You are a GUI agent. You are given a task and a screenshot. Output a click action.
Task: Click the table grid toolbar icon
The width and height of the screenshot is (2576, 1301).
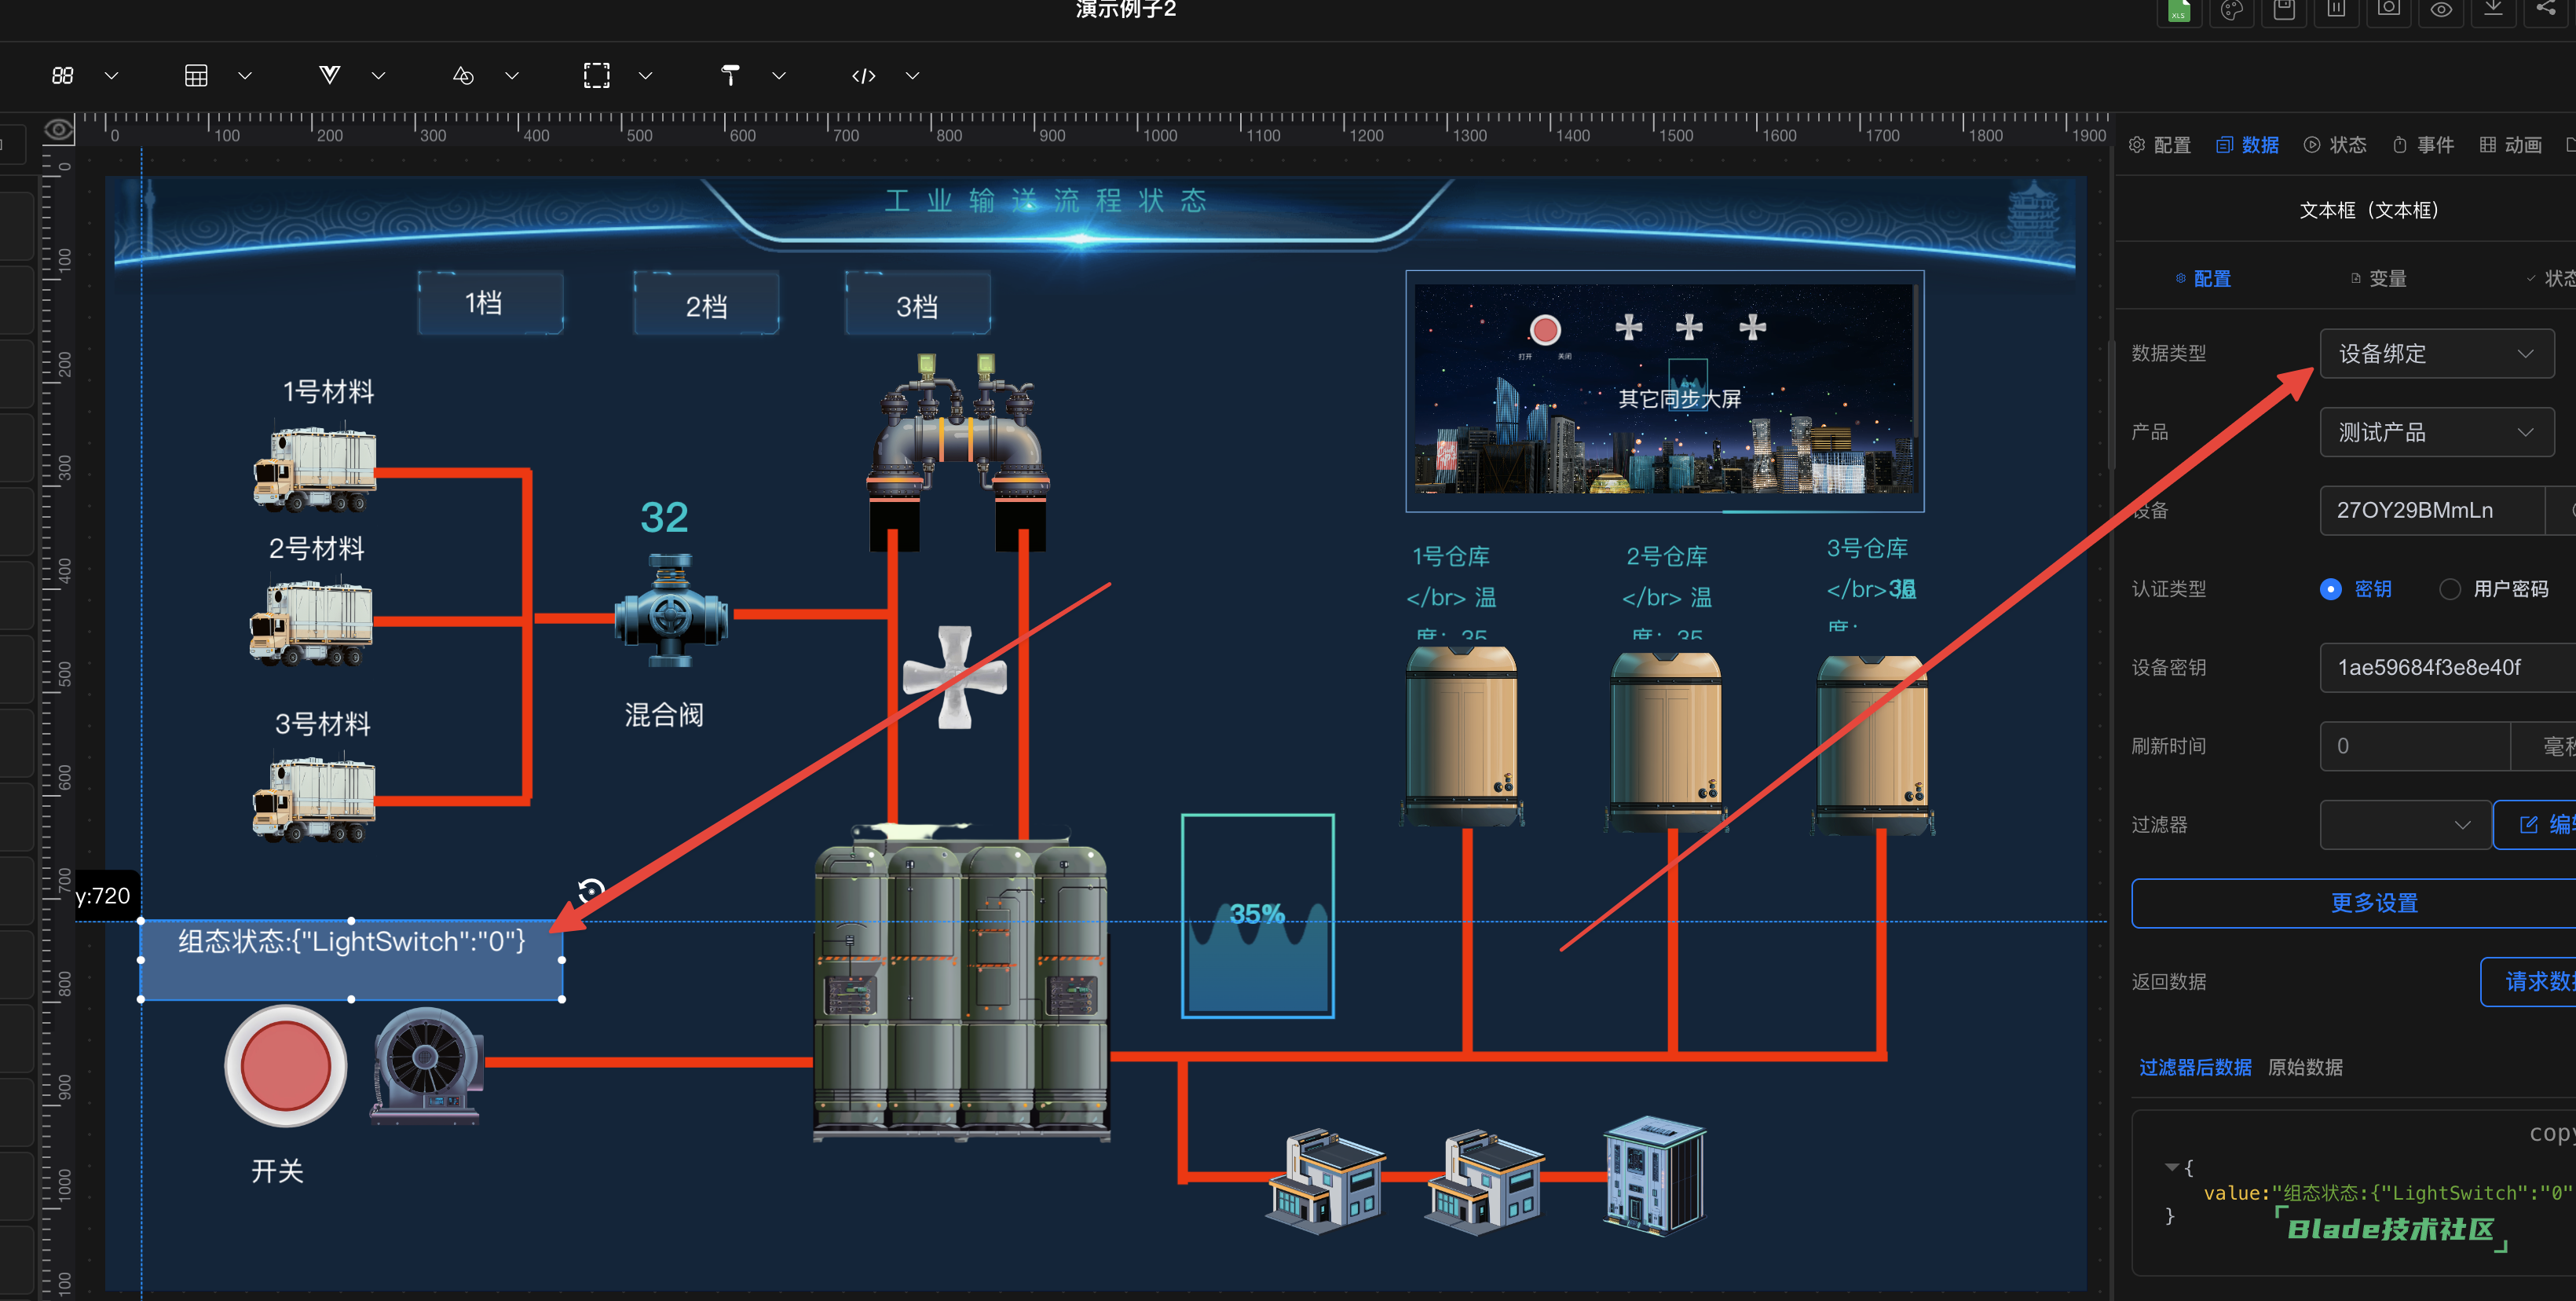pos(196,76)
